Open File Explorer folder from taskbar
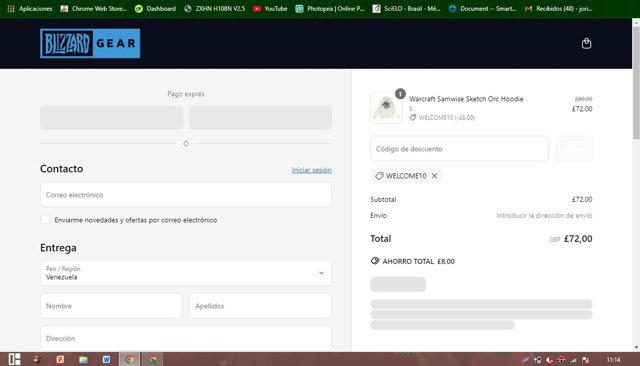 [x=83, y=359]
